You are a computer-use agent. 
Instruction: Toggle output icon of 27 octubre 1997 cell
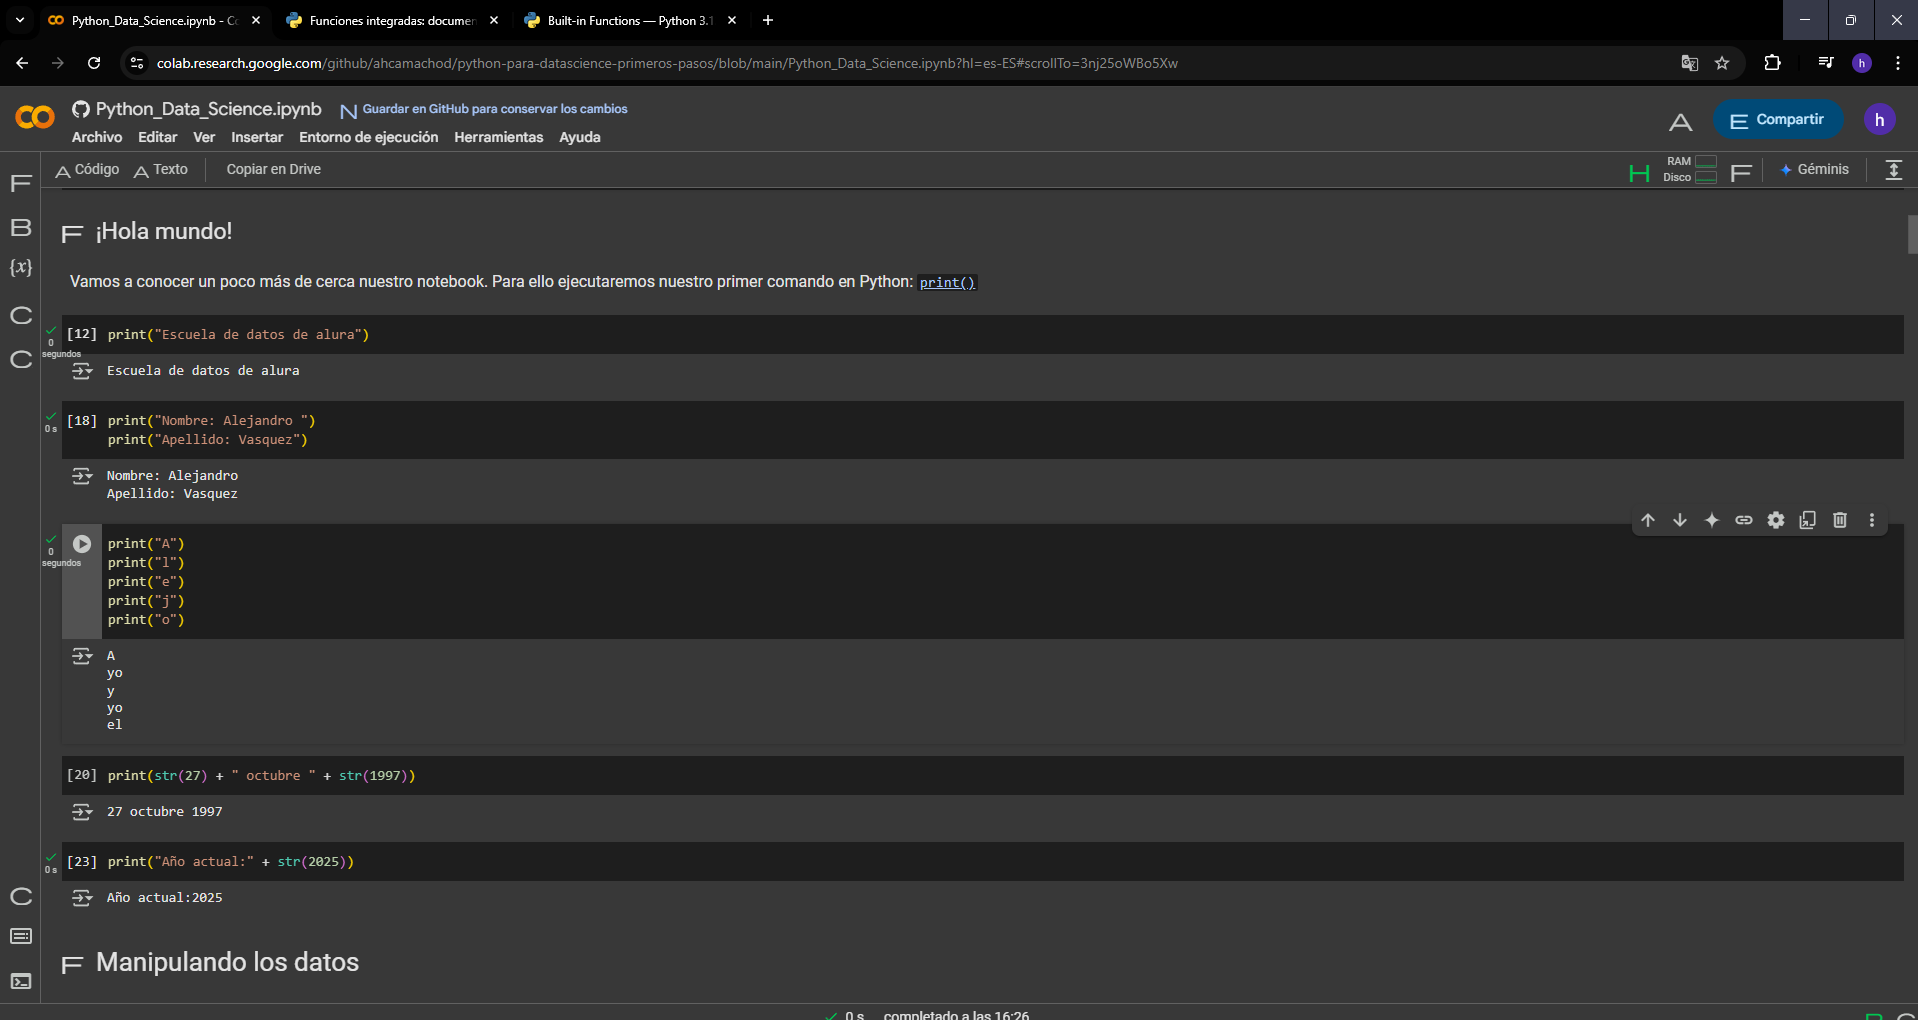coord(82,812)
